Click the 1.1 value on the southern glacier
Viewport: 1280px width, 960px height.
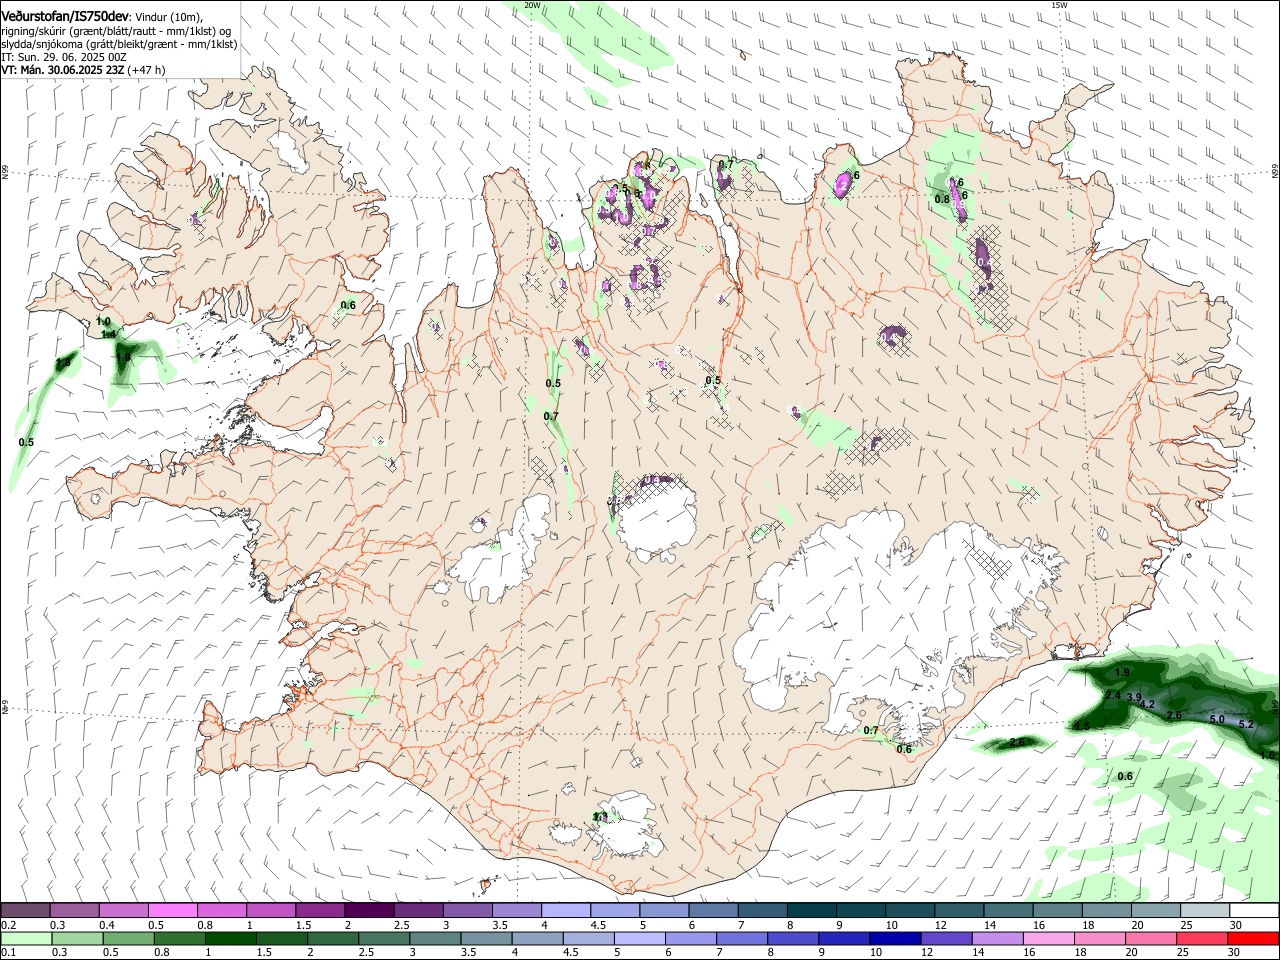click(x=600, y=817)
